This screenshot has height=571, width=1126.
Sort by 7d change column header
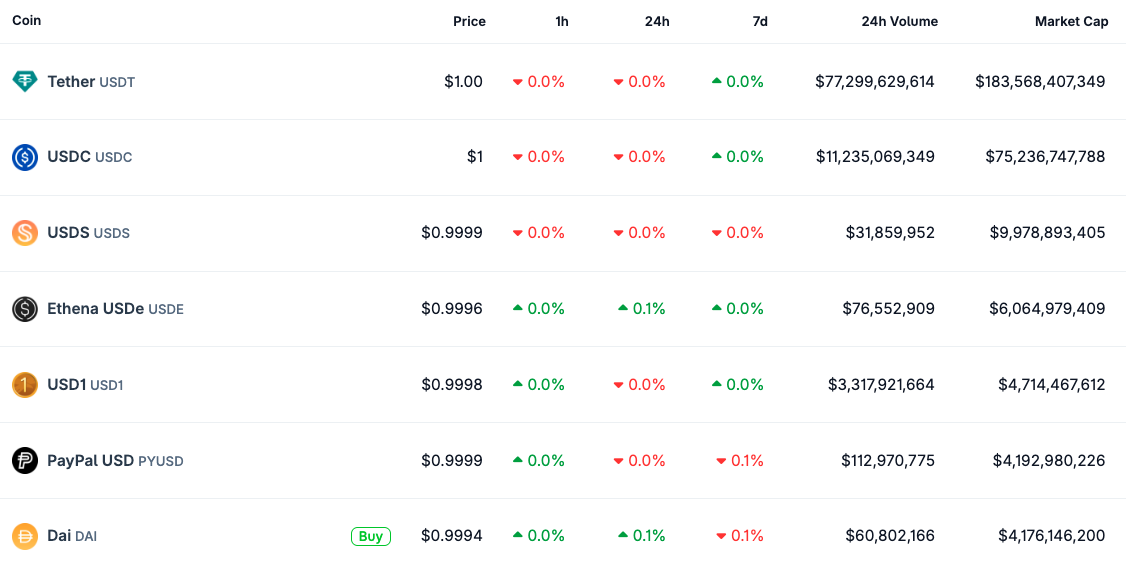click(760, 21)
